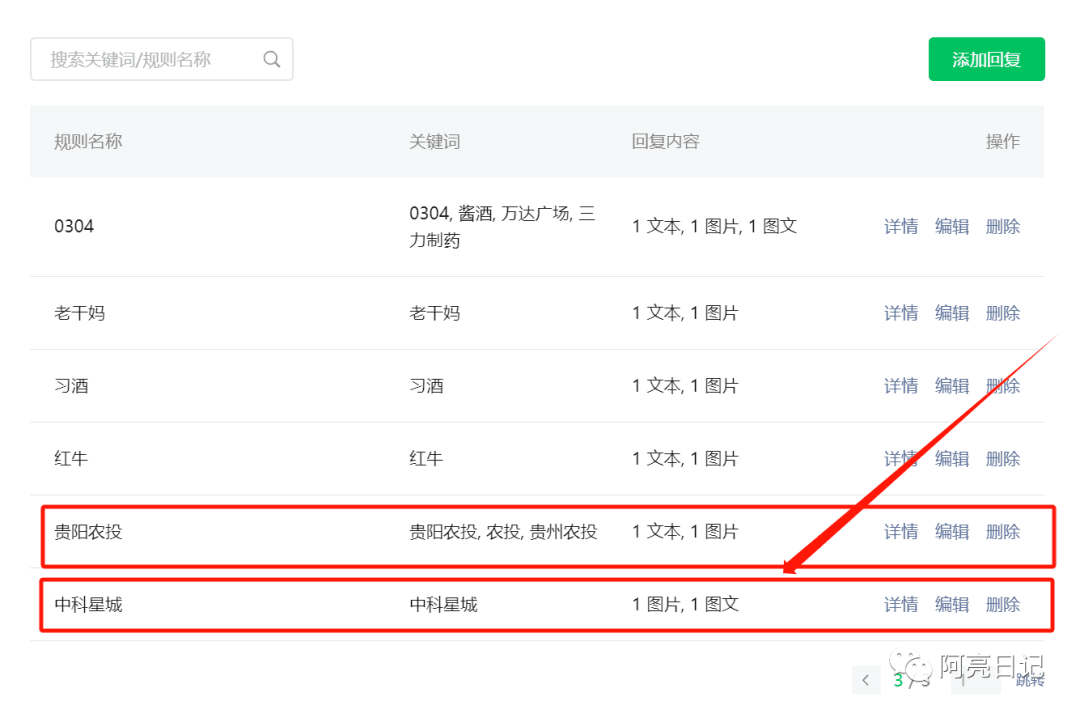Screen dimensions: 1080x714
Task: Click 编辑 for 红牛 rule
Action: (952, 459)
